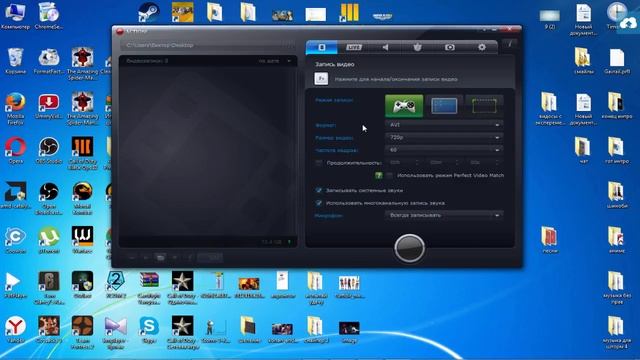Select the Mortal Kombat shortcut
640x360 pixels.
pos(82,198)
